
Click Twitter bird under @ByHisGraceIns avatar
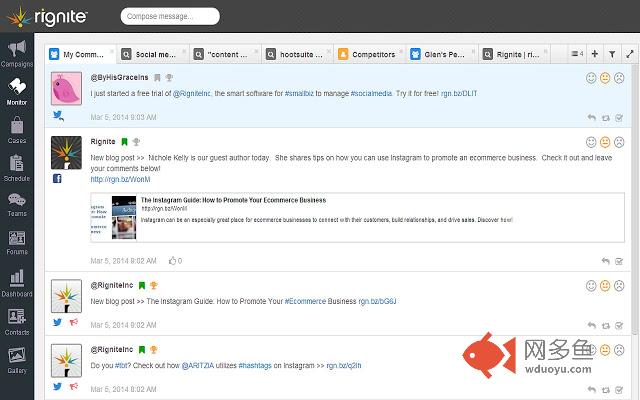click(58, 116)
